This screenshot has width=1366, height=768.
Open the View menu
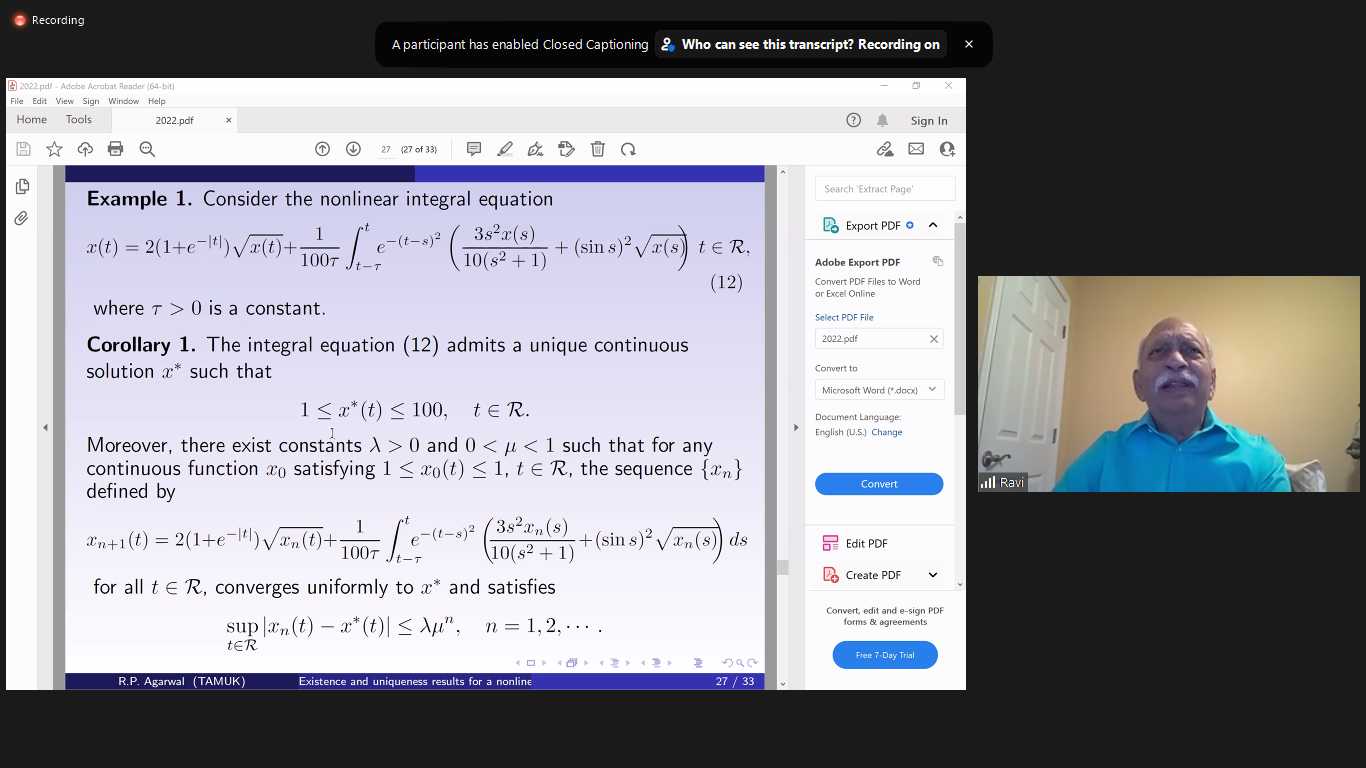64,101
